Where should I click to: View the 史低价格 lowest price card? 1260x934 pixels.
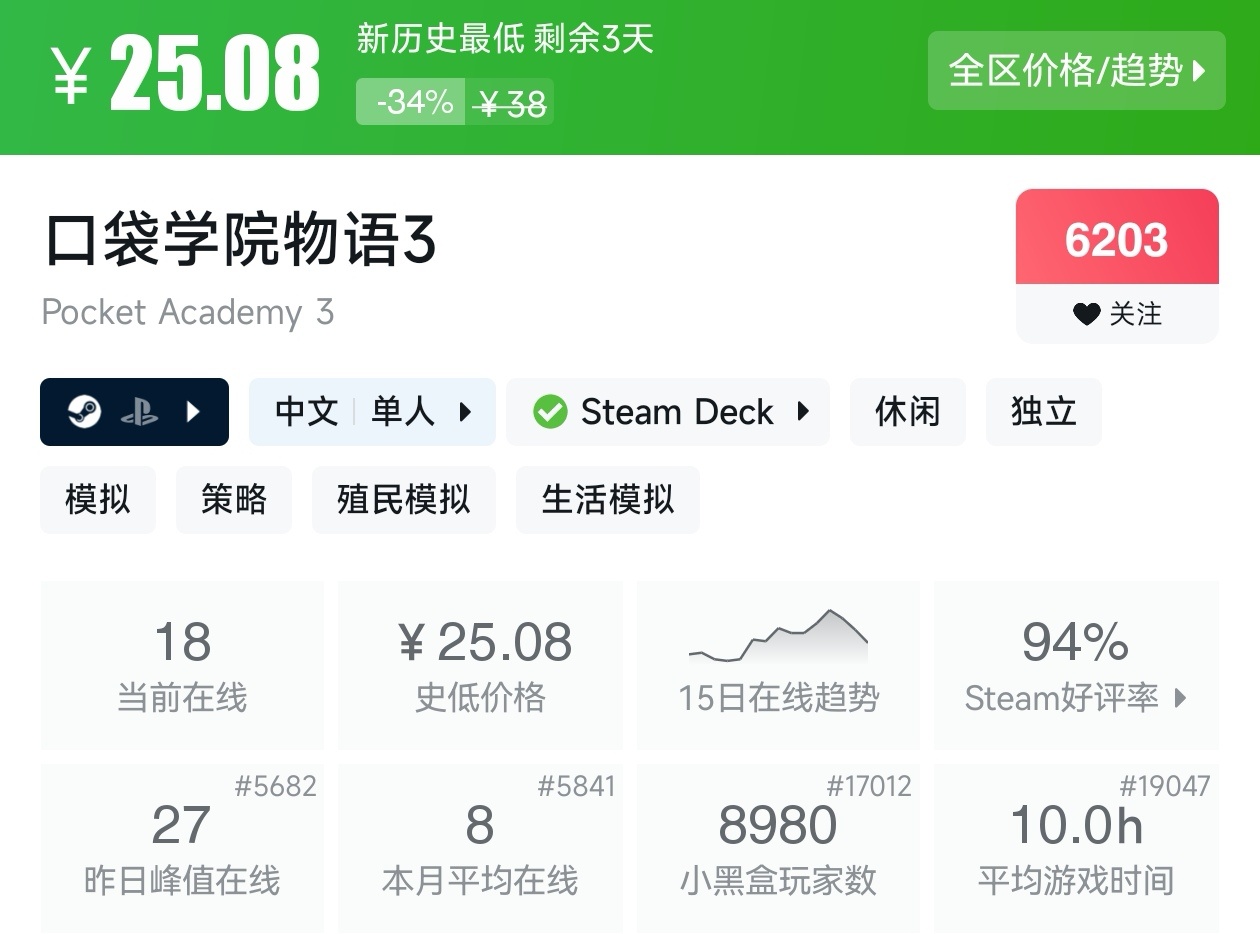[480, 665]
